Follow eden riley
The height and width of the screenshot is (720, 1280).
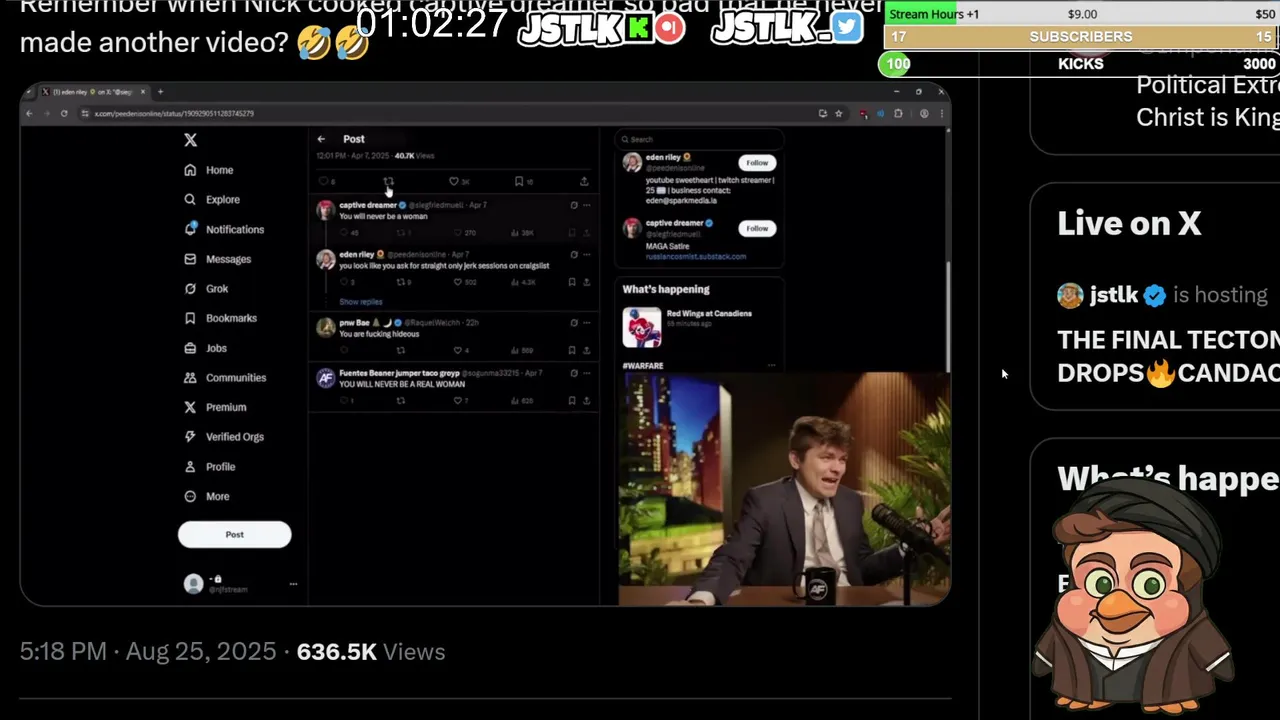coord(757,162)
